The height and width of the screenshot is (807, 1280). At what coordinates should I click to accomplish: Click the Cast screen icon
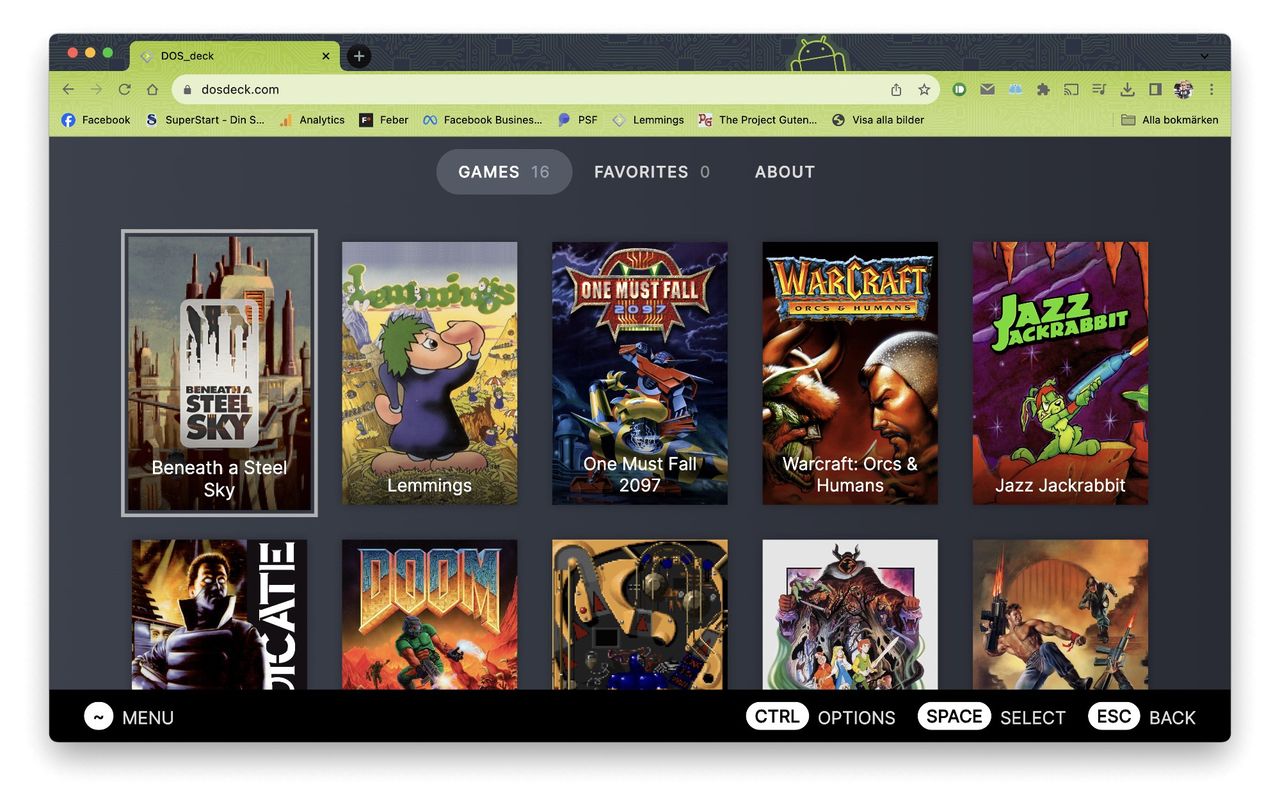1071,89
